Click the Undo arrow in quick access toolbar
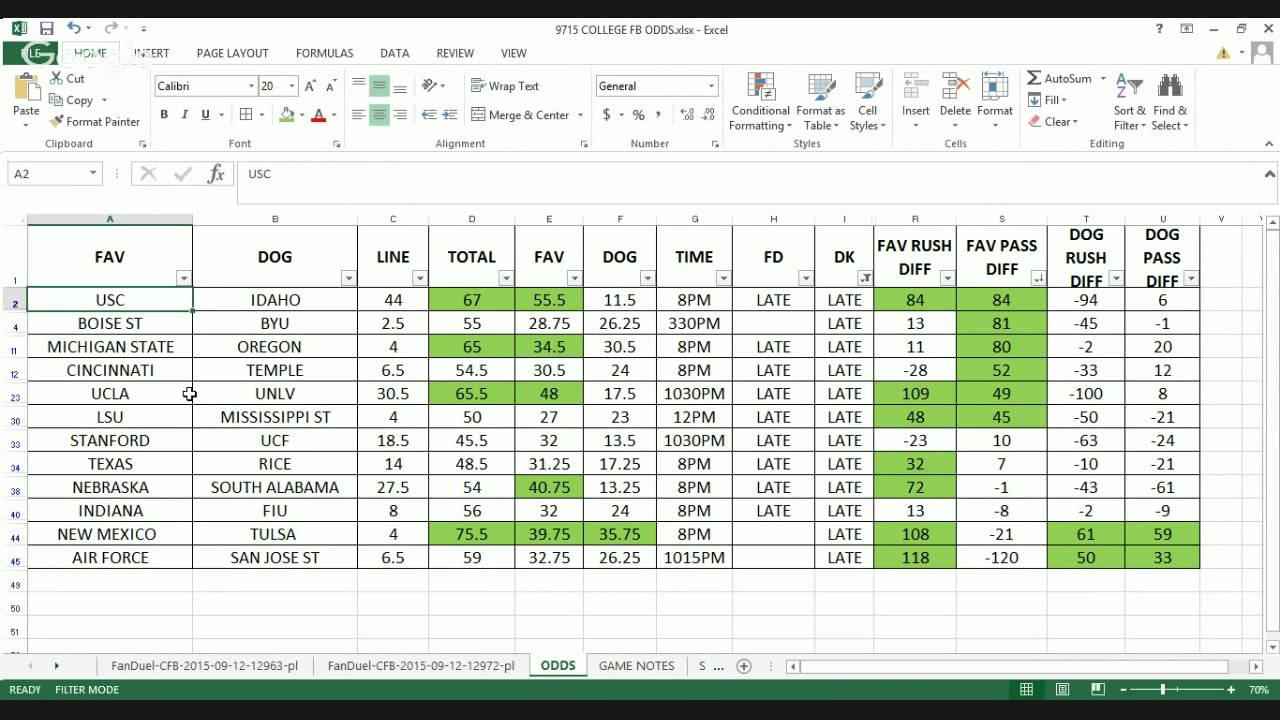This screenshot has width=1280, height=720. click(x=74, y=29)
